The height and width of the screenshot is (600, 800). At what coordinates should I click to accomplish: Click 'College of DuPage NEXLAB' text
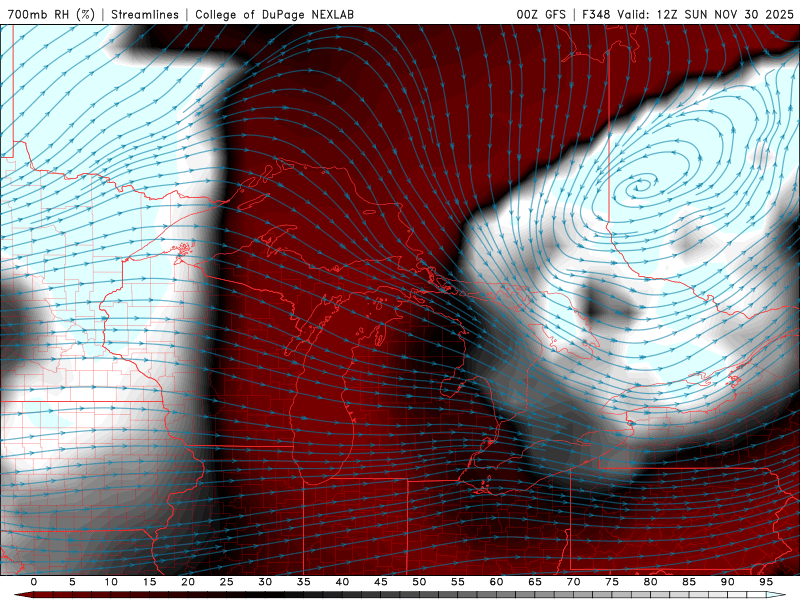tap(274, 14)
